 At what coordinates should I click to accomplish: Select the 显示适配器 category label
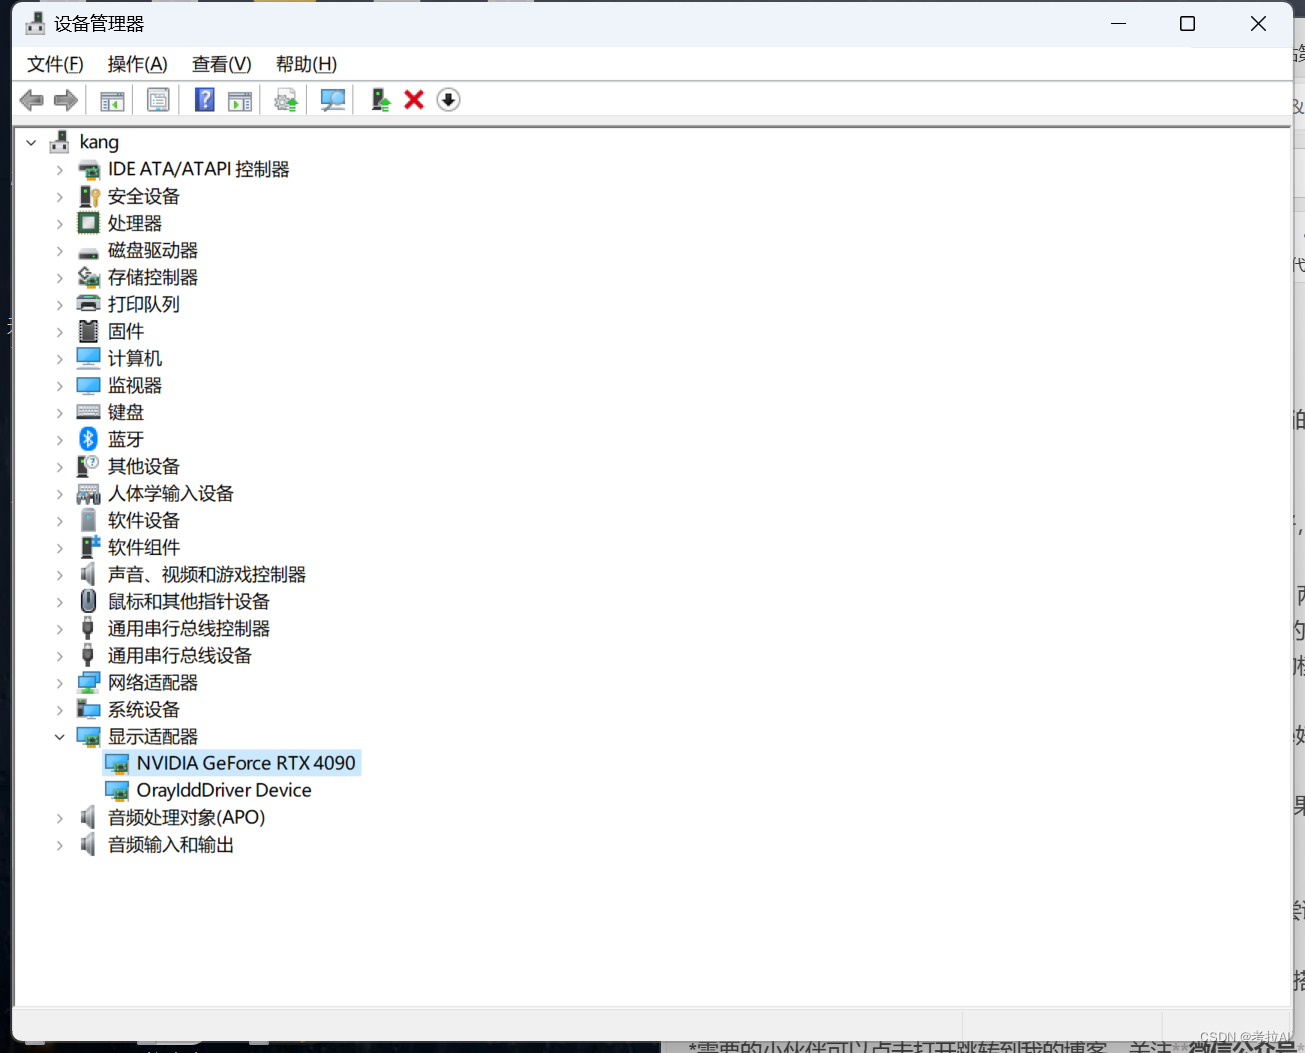click(153, 736)
